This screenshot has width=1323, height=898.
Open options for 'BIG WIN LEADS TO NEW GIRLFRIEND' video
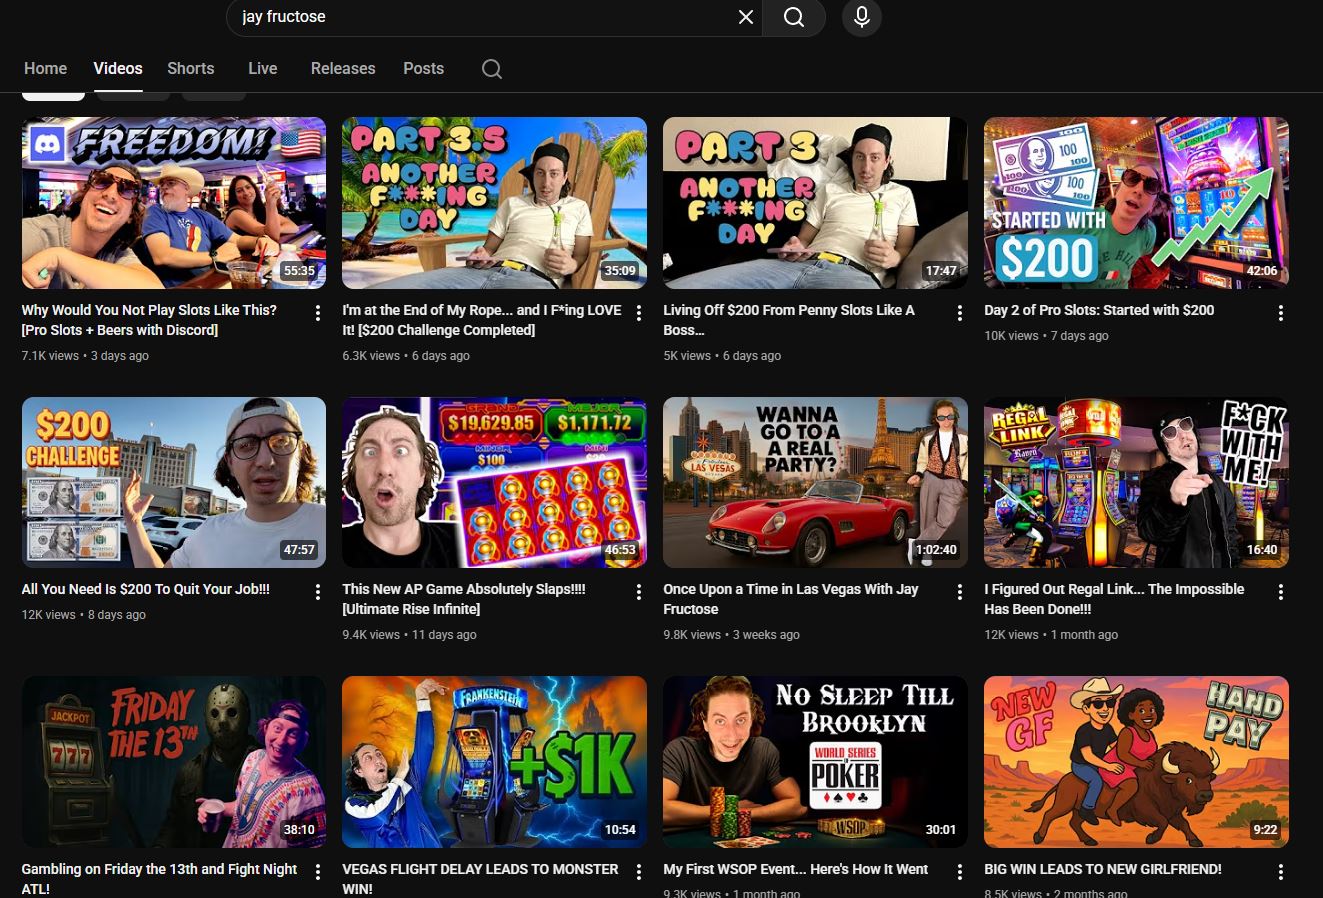[x=1281, y=872]
